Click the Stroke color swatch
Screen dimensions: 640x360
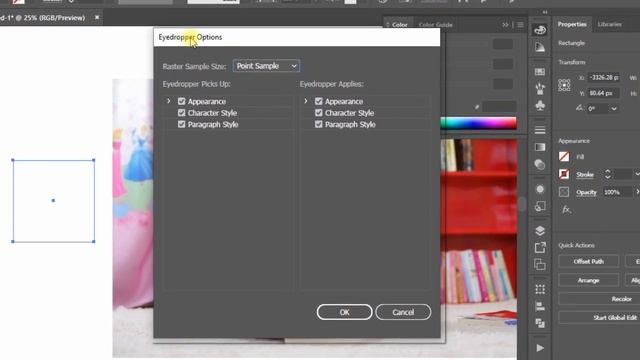(564, 174)
